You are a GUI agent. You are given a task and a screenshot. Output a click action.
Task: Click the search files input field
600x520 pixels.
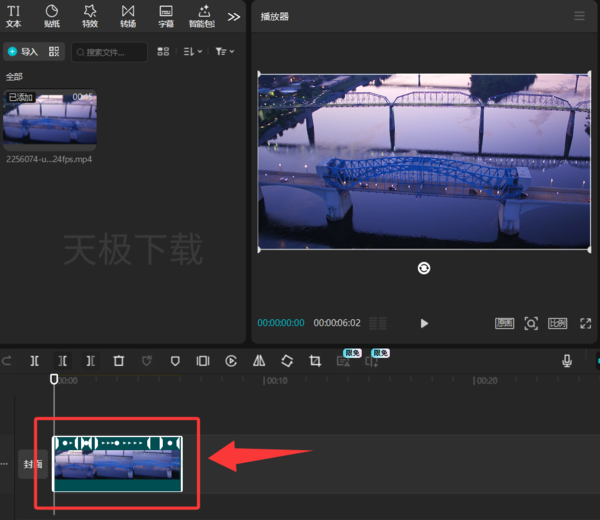(x=109, y=52)
